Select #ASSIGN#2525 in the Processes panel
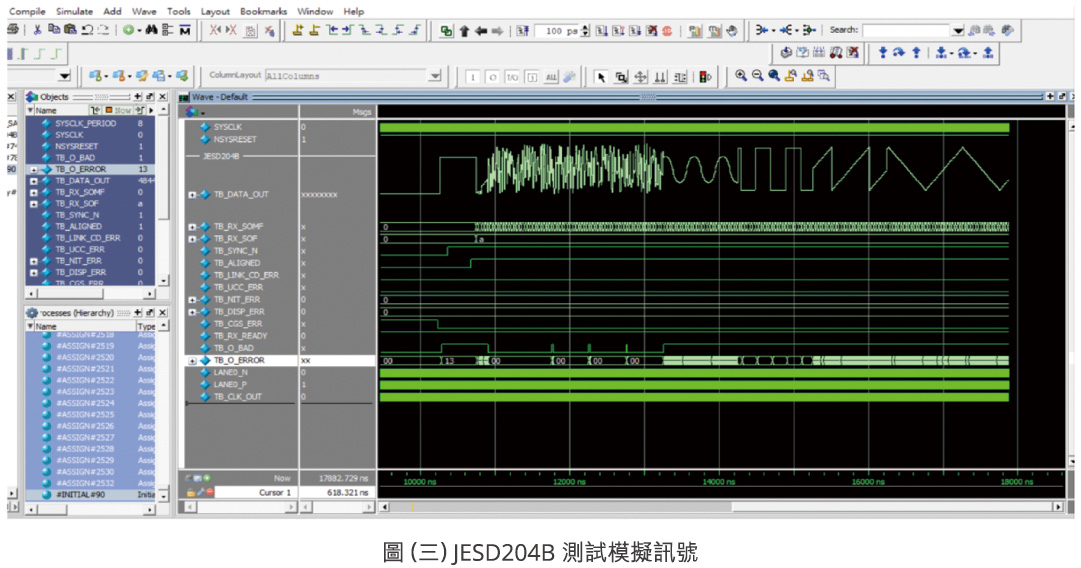Screen dimensions: 1081x568 click(x=85, y=414)
